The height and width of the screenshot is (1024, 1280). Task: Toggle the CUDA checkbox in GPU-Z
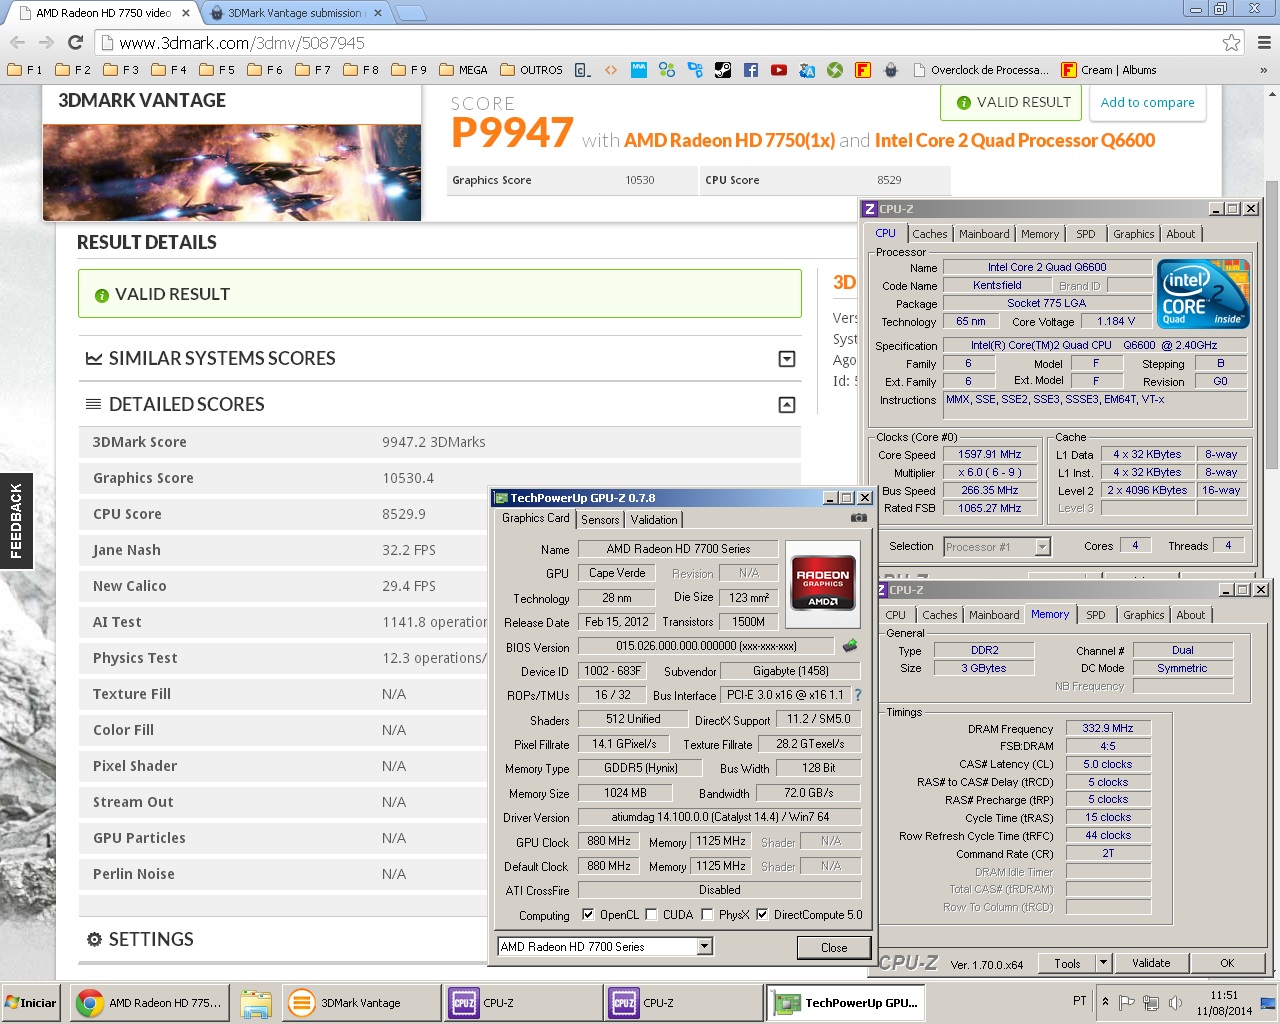tap(651, 914)
